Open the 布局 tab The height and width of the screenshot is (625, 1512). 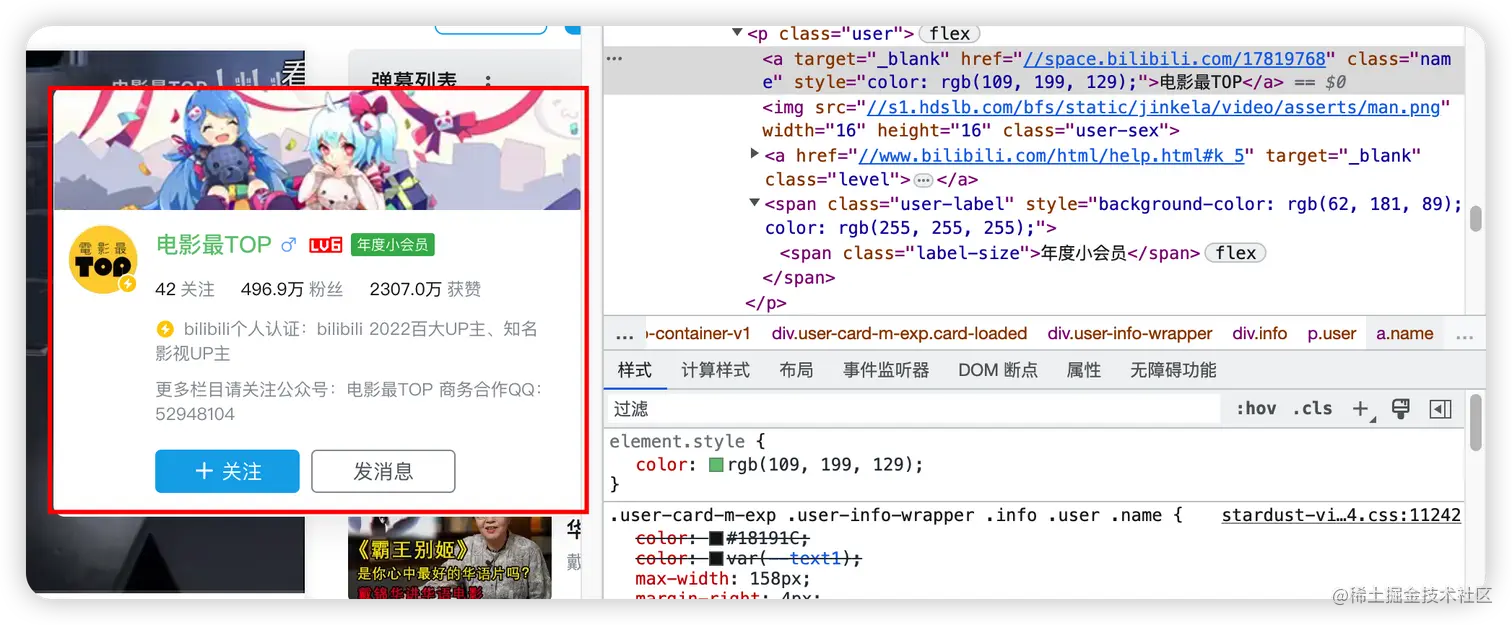(796, 370)
